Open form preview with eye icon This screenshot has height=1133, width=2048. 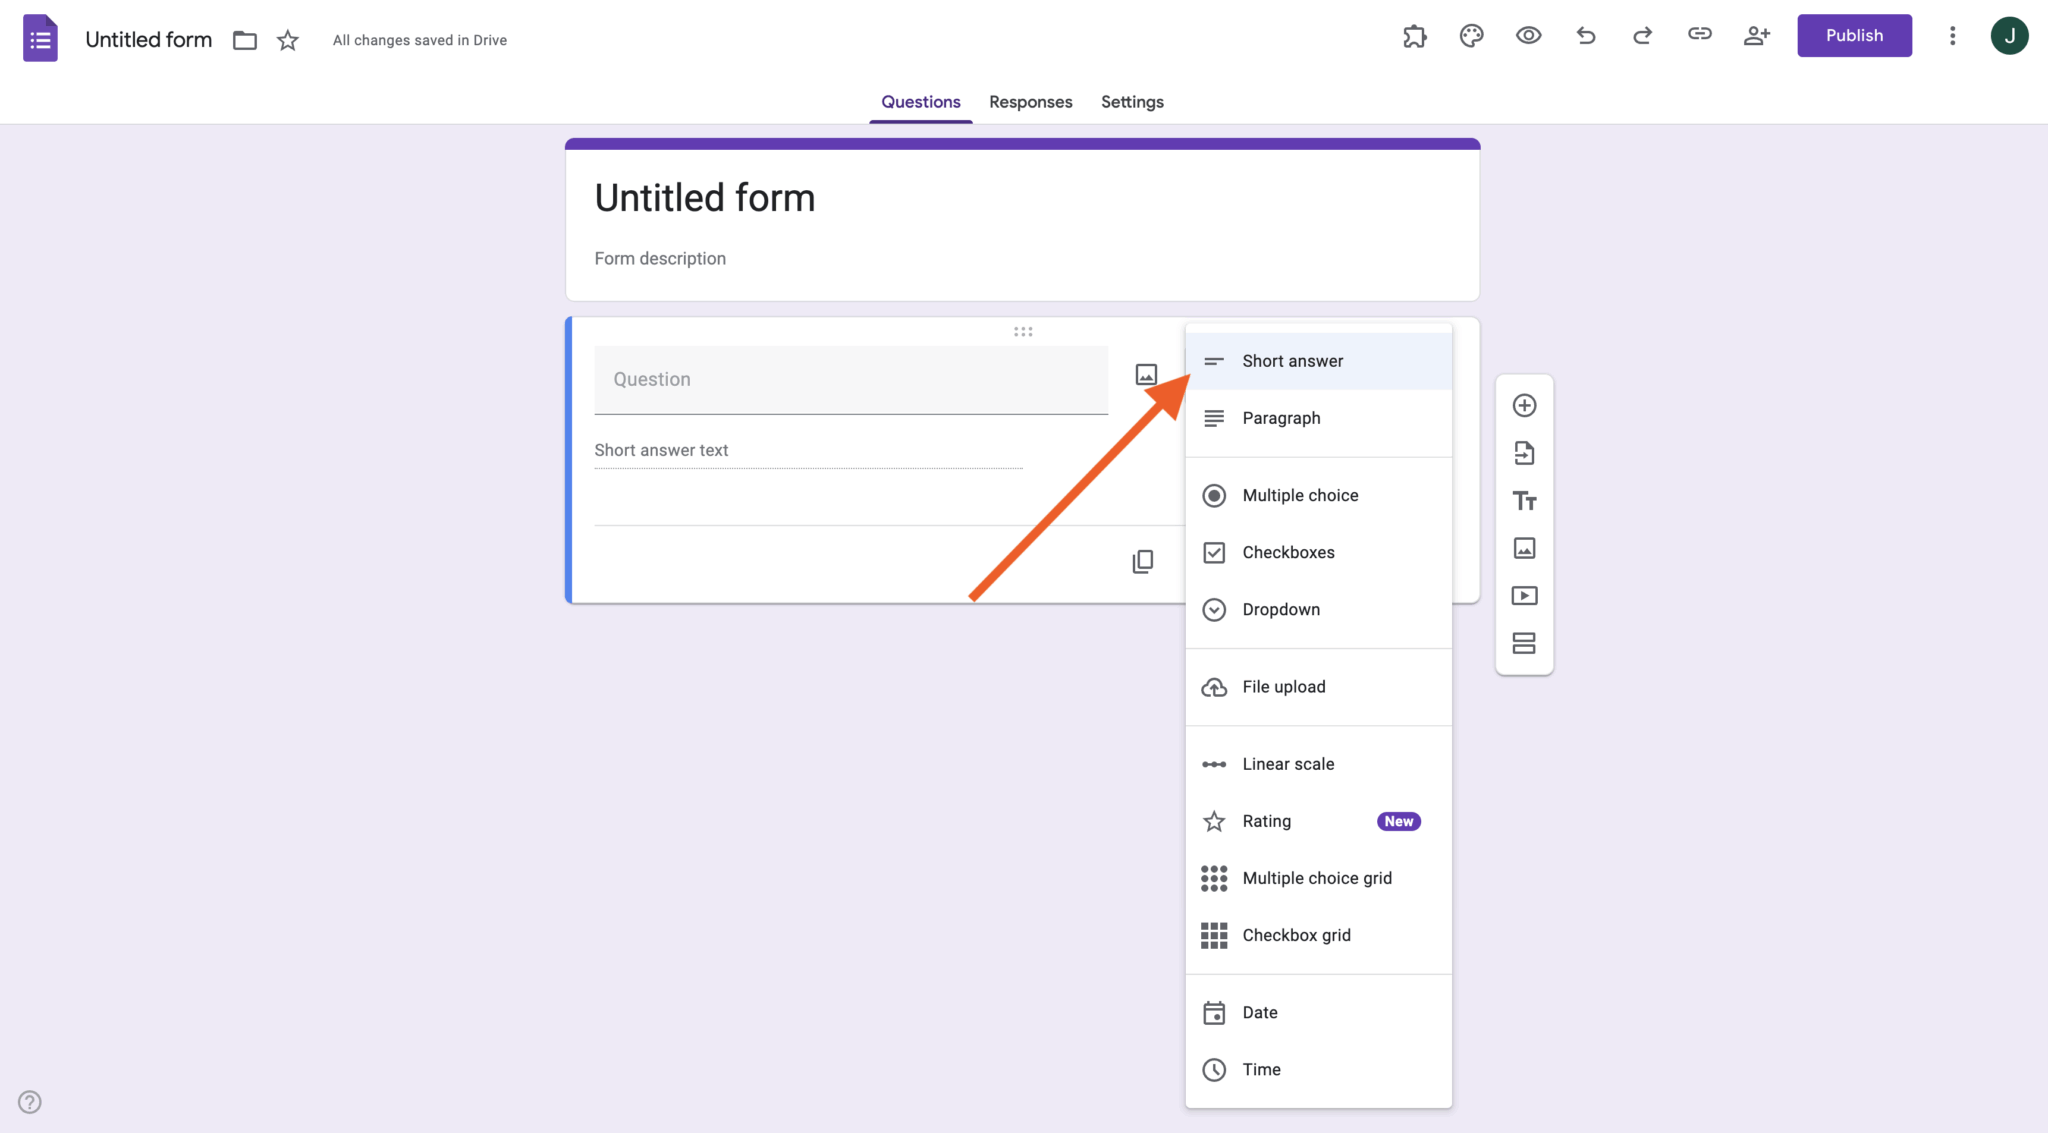pos(1527,35)
